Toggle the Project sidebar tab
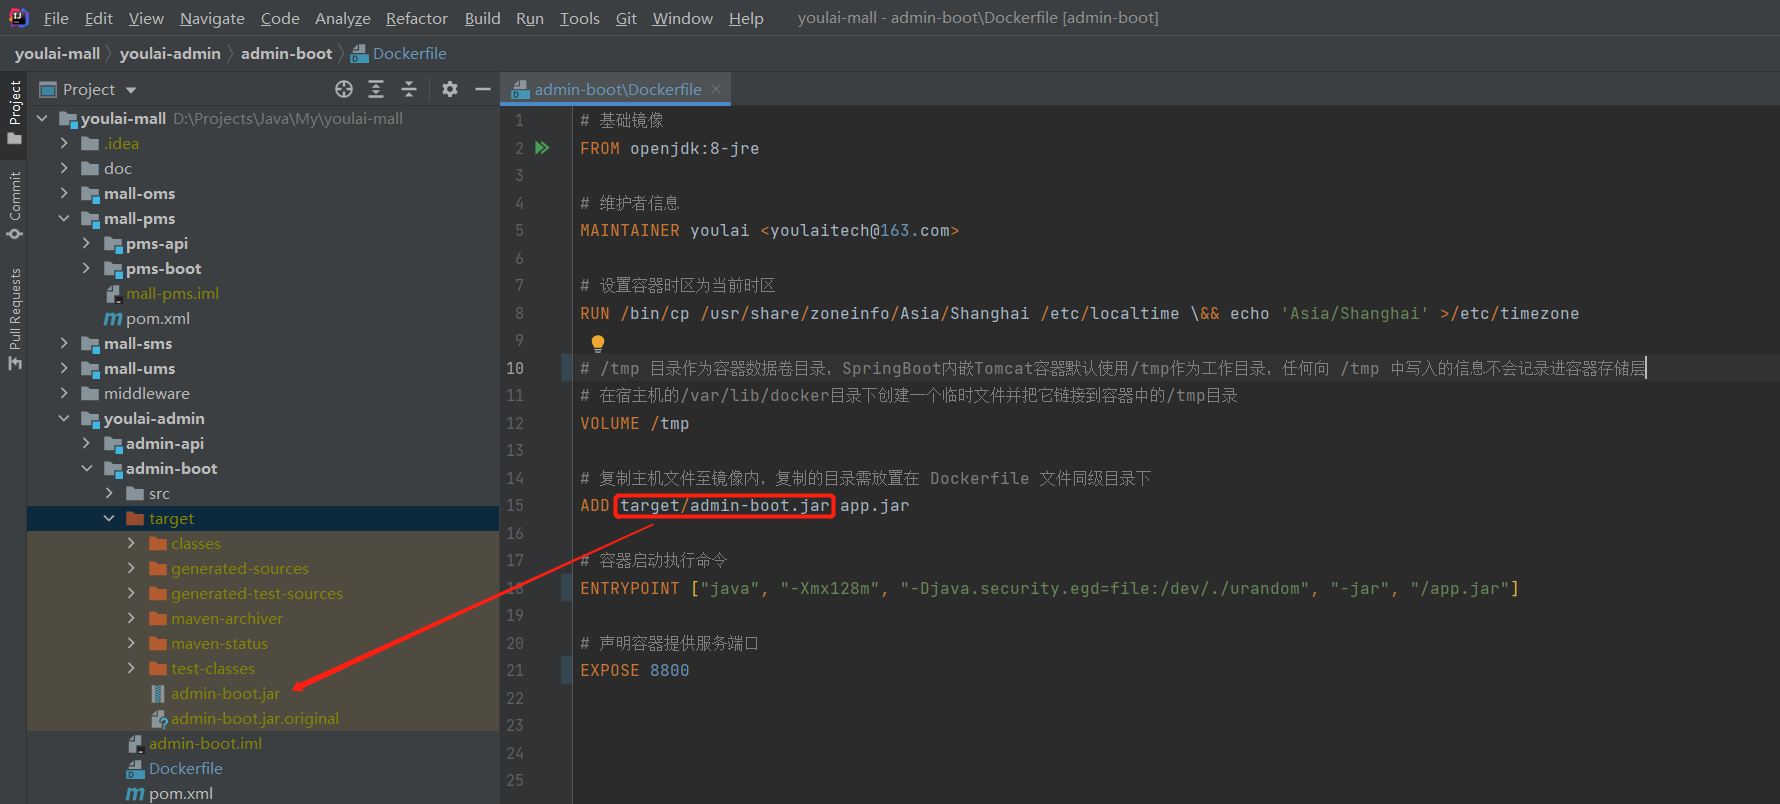 (x=14, y=111)
